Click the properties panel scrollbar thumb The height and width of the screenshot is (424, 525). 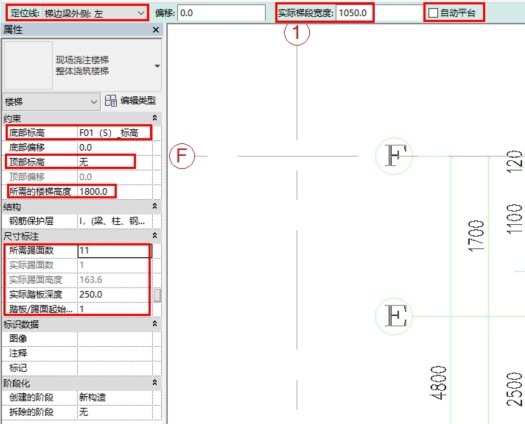157,295
